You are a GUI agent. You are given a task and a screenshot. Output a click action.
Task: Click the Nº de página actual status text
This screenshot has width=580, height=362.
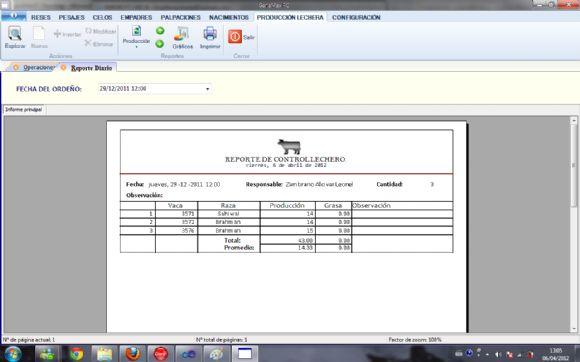[x=29, y=339]
